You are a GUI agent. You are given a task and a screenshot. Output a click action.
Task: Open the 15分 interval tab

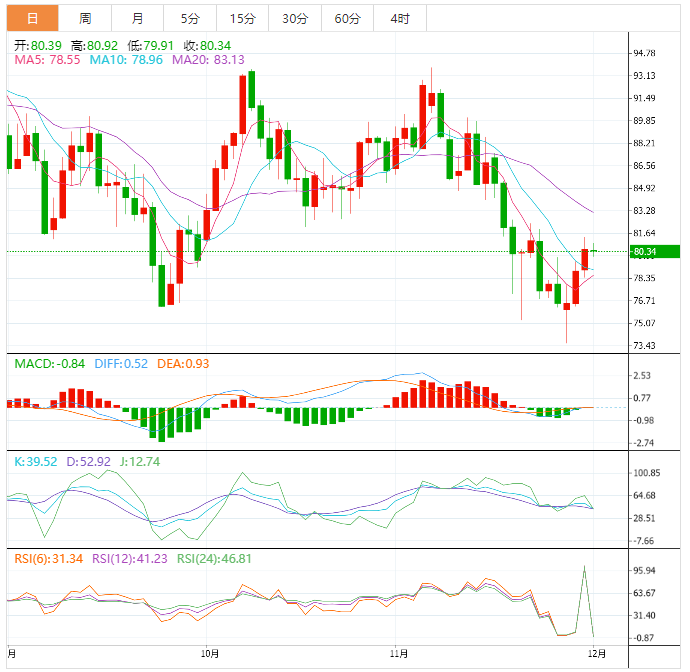(x=242, y=18)
